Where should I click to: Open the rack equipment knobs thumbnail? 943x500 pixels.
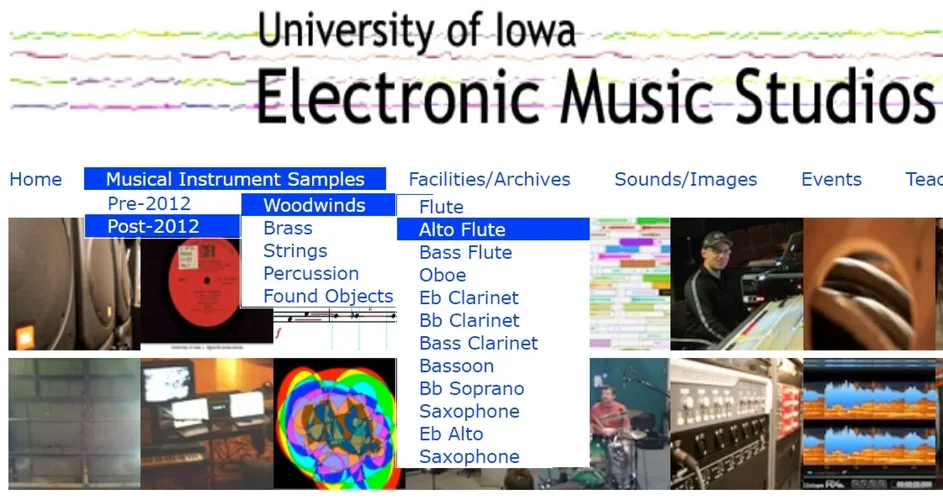pyautogui.click(x=737, y=424)
